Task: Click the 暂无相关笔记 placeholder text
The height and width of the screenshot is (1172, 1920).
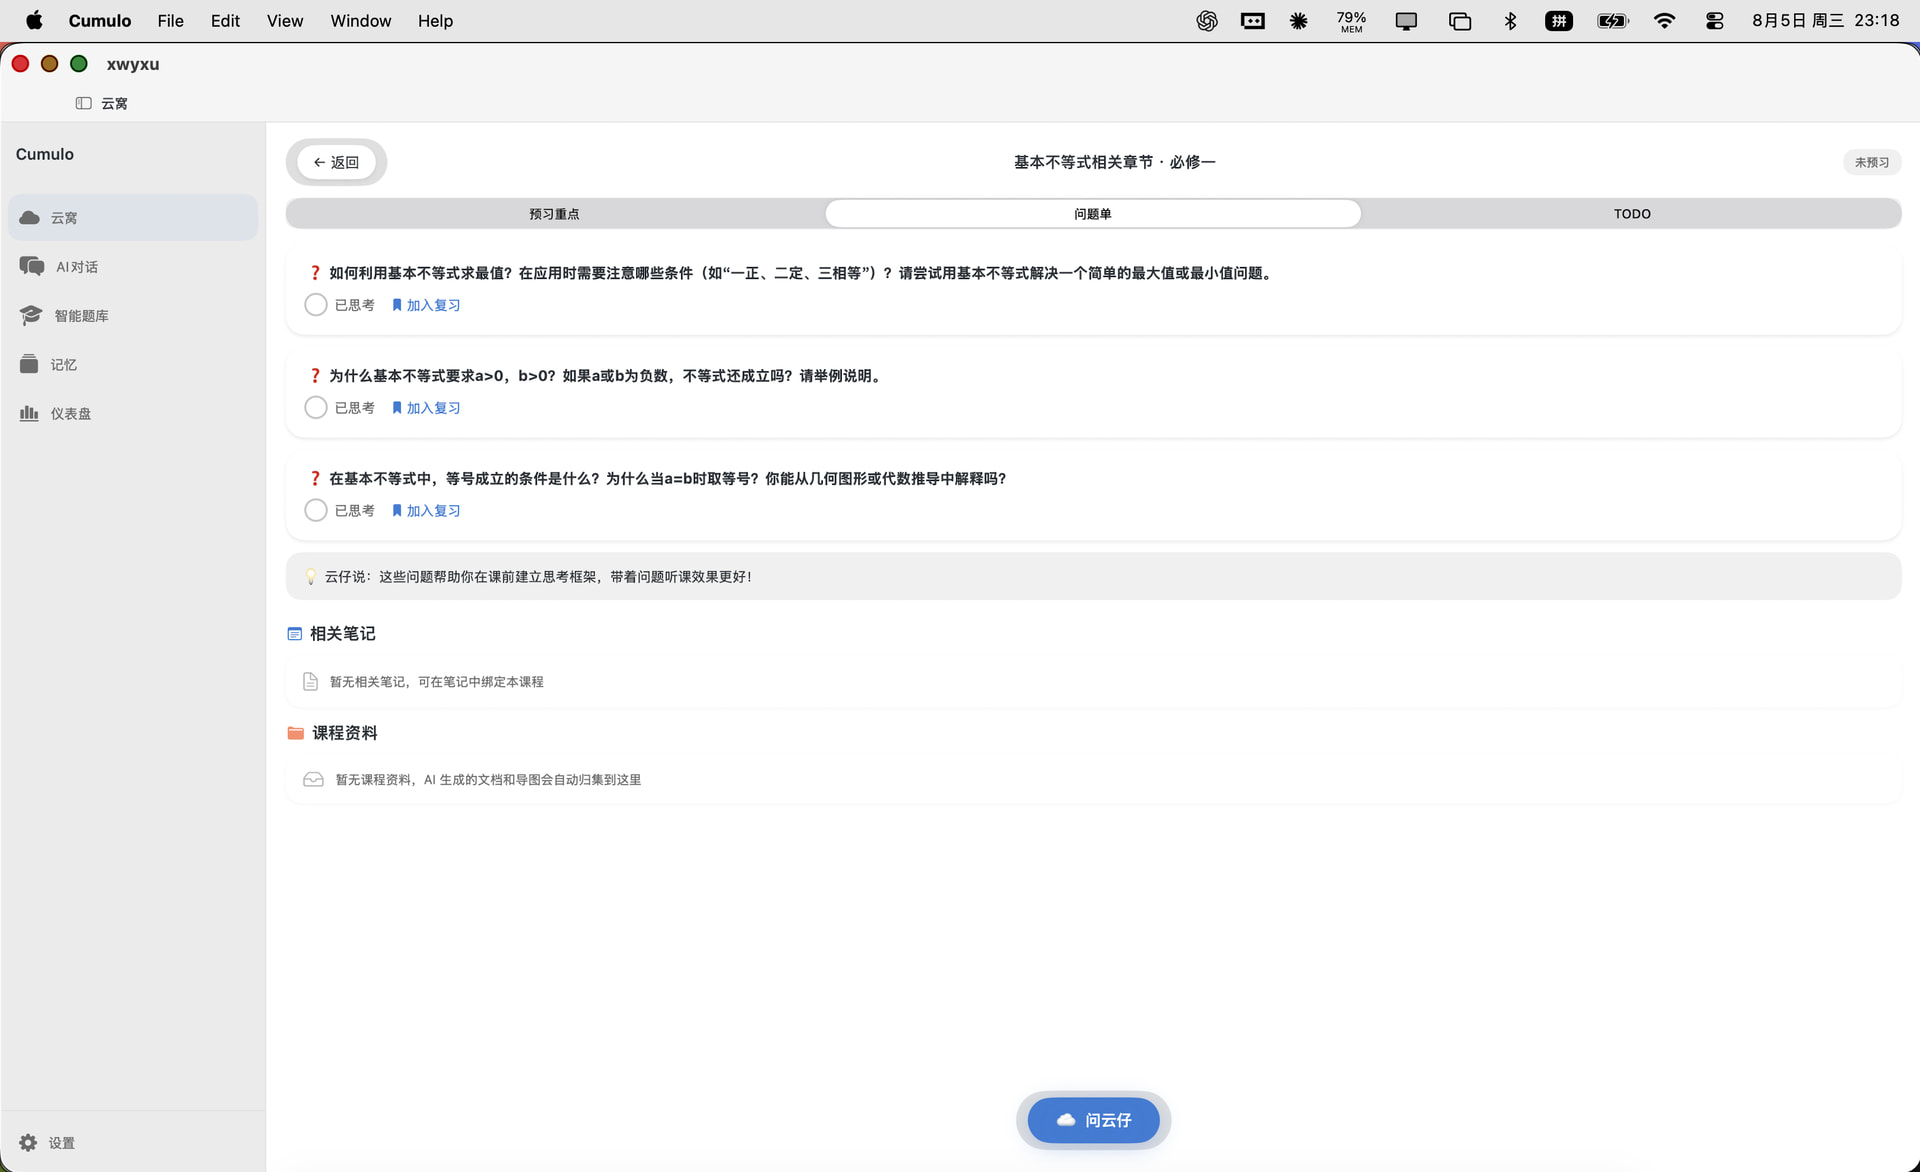Action: (437, 681)
